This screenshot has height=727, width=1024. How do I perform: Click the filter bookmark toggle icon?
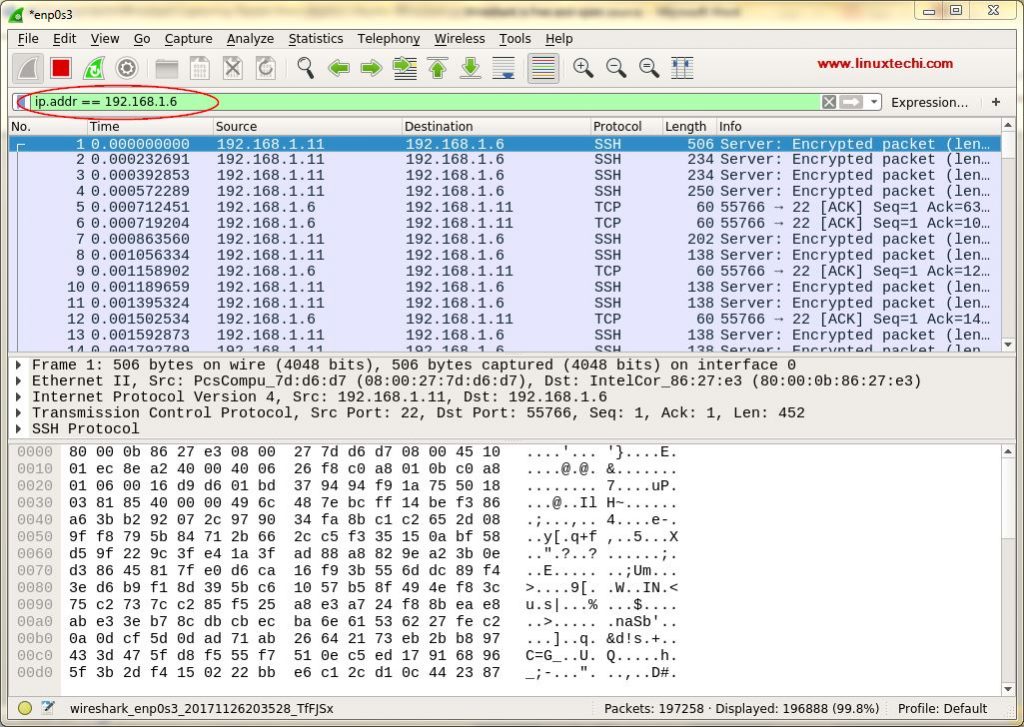(20, 102)
